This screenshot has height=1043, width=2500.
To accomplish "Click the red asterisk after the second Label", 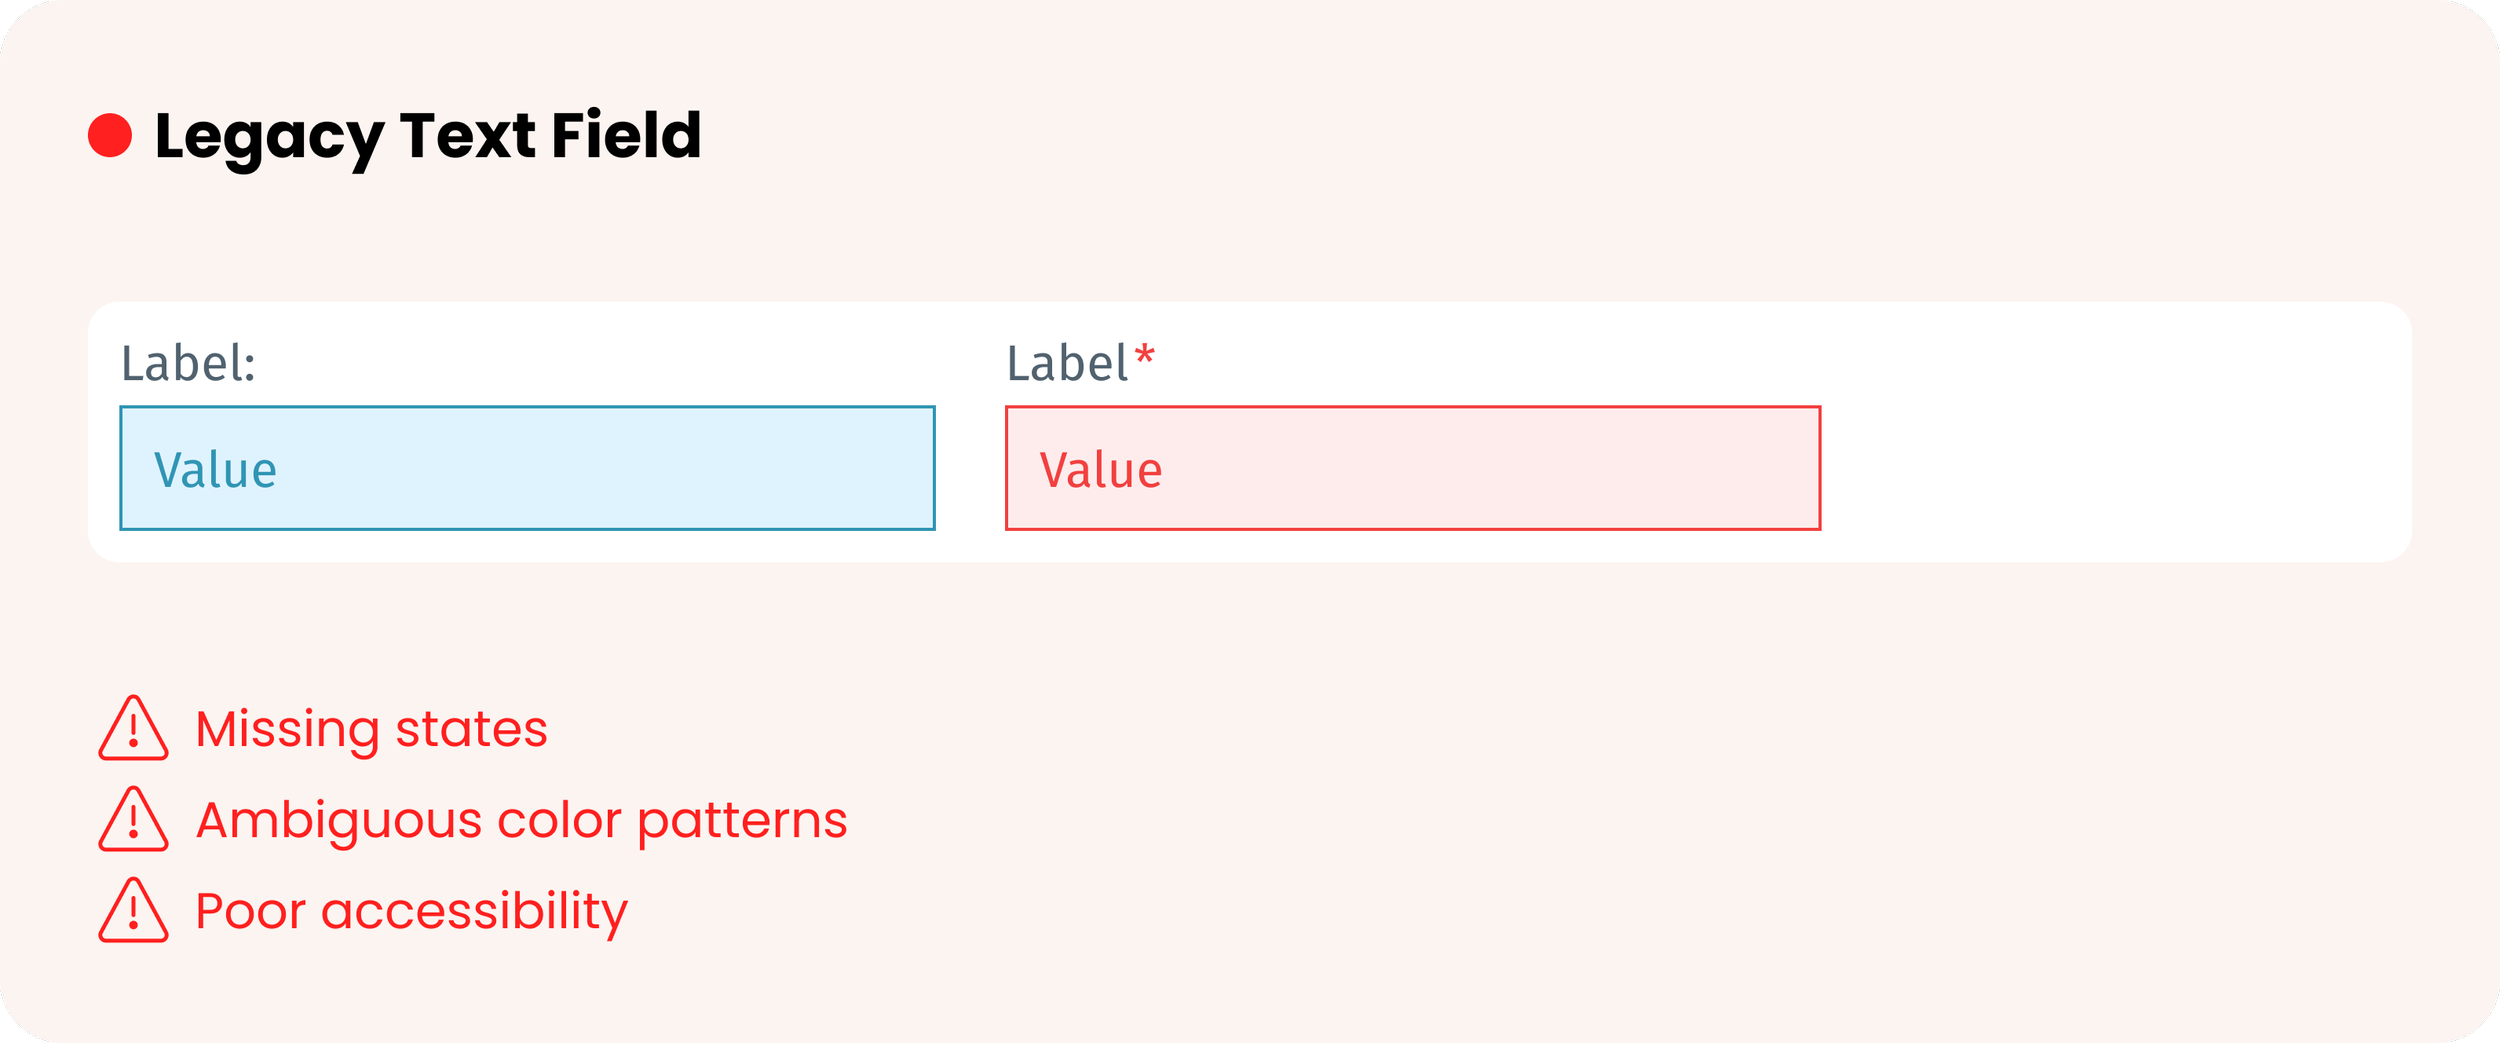I will 1145,356.
